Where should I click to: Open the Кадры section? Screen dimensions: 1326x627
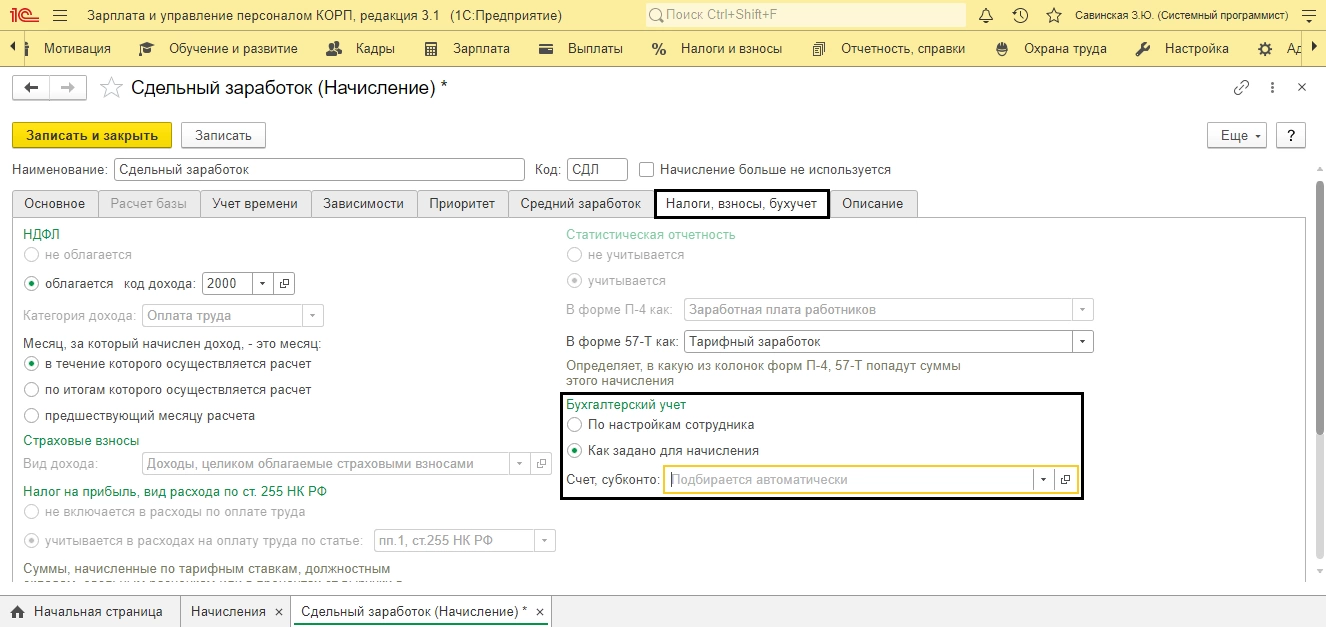(361, 48)
